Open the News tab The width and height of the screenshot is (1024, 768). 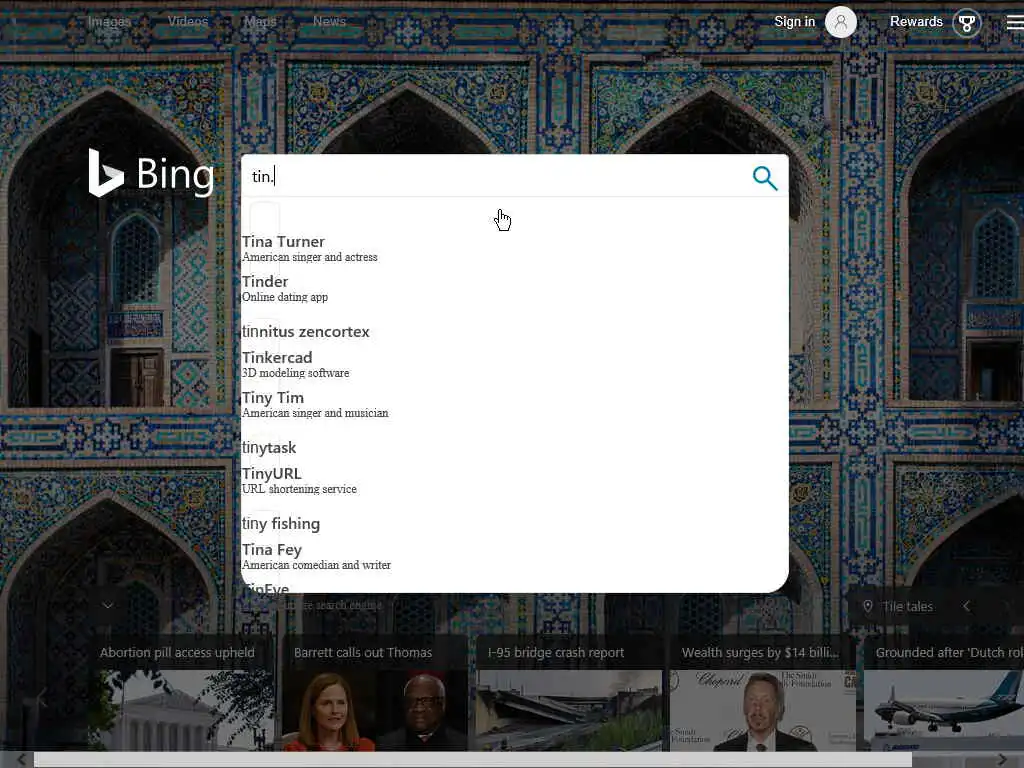(329, 22)
